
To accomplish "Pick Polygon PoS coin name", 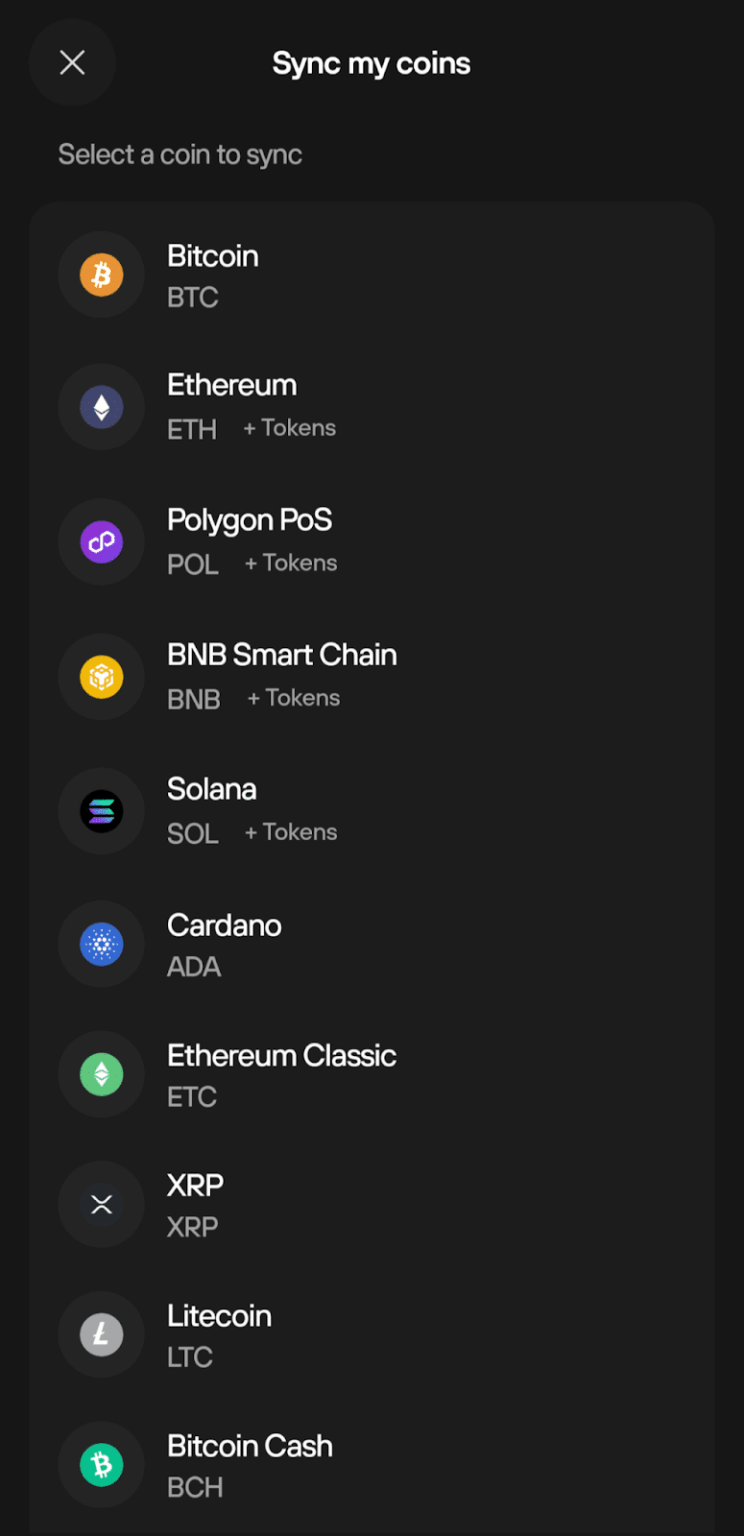I will [249, 521].
